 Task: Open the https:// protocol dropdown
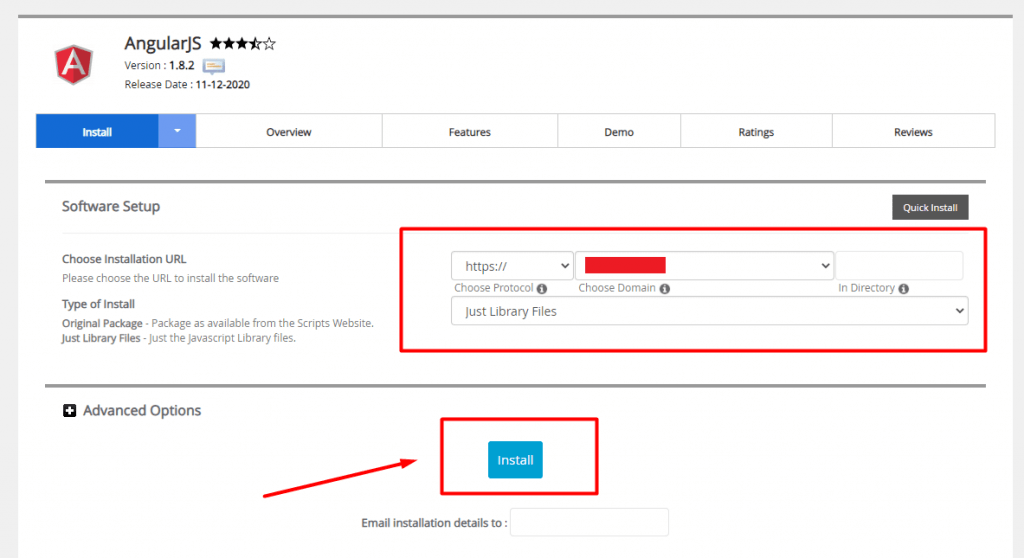[512, 266]
